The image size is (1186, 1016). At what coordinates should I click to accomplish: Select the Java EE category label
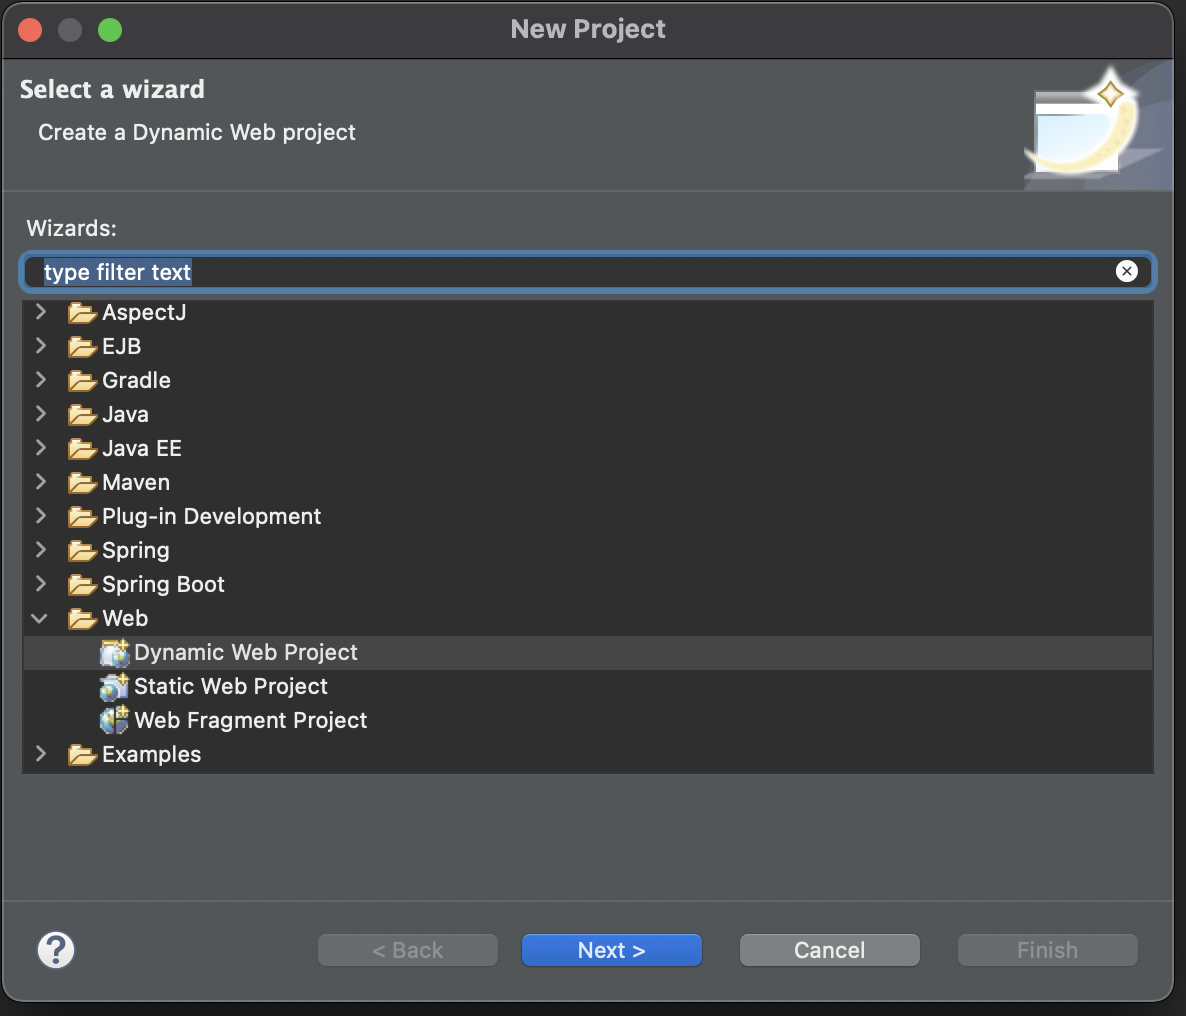click(142, 448)
